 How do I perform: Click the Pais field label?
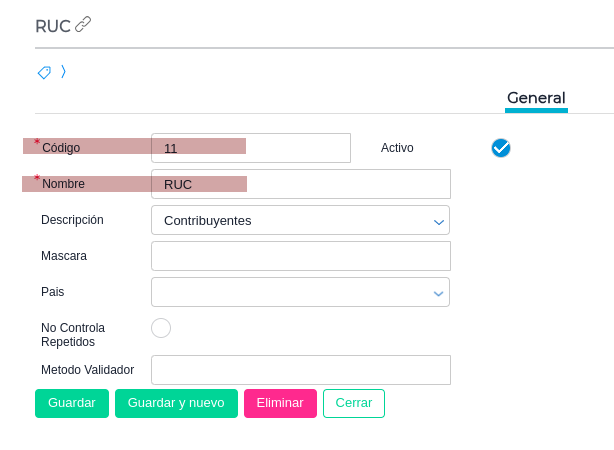pyautogui.click(x=53, y=292)
